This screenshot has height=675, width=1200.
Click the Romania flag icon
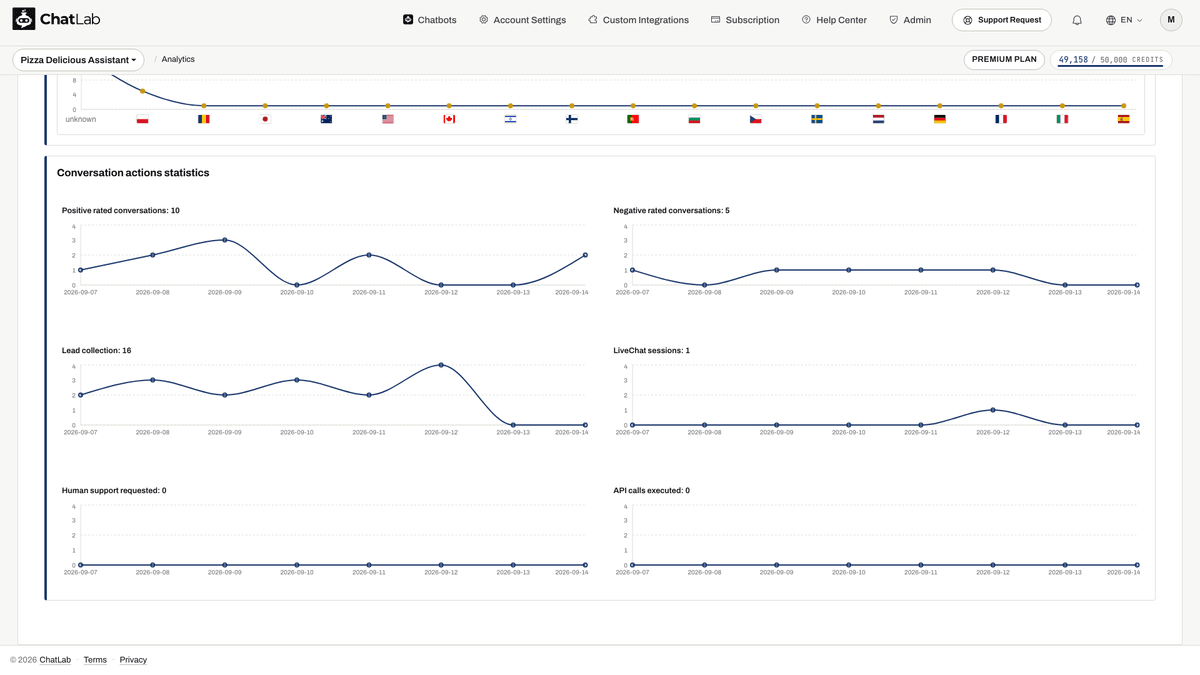(x=204, y=119)
